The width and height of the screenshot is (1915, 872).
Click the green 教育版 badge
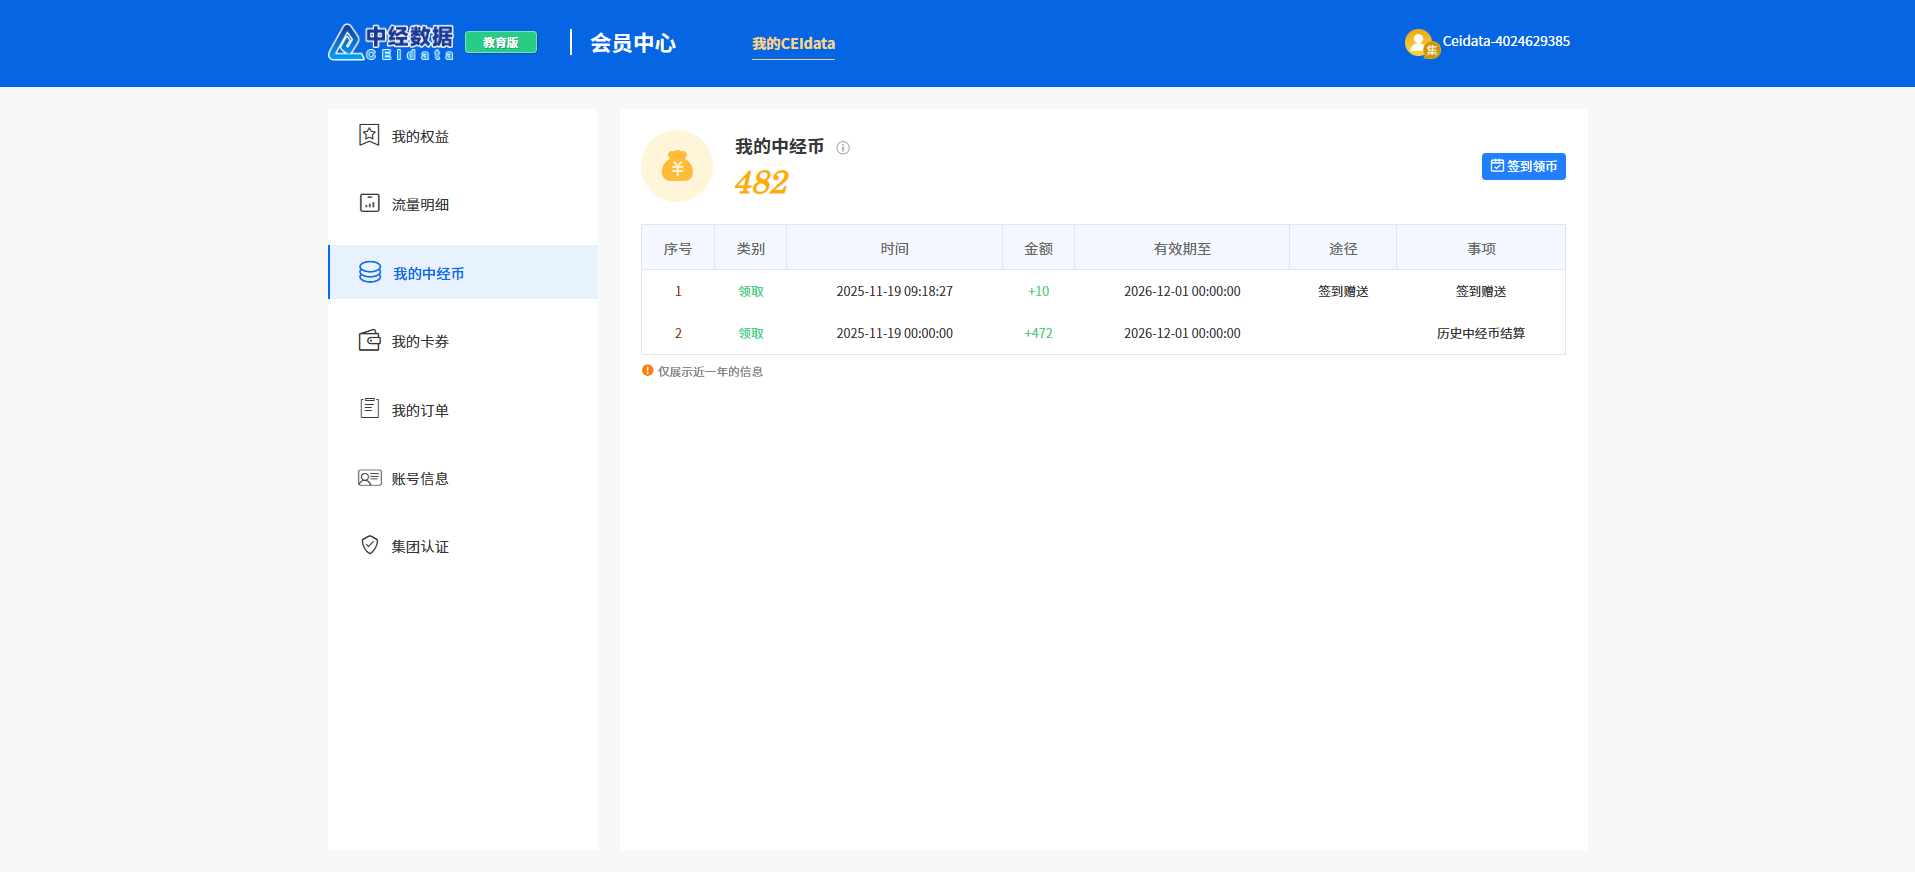click(501, 42)
